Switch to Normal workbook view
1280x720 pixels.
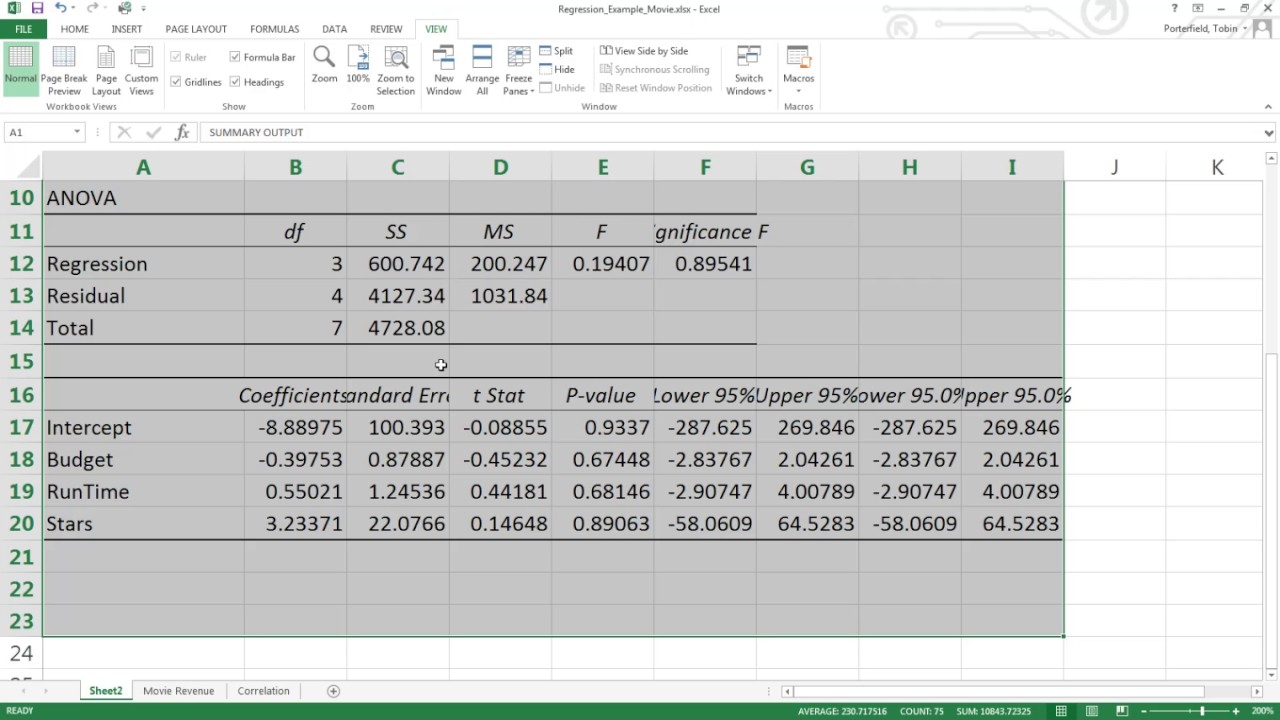click(x=20, y=70)
